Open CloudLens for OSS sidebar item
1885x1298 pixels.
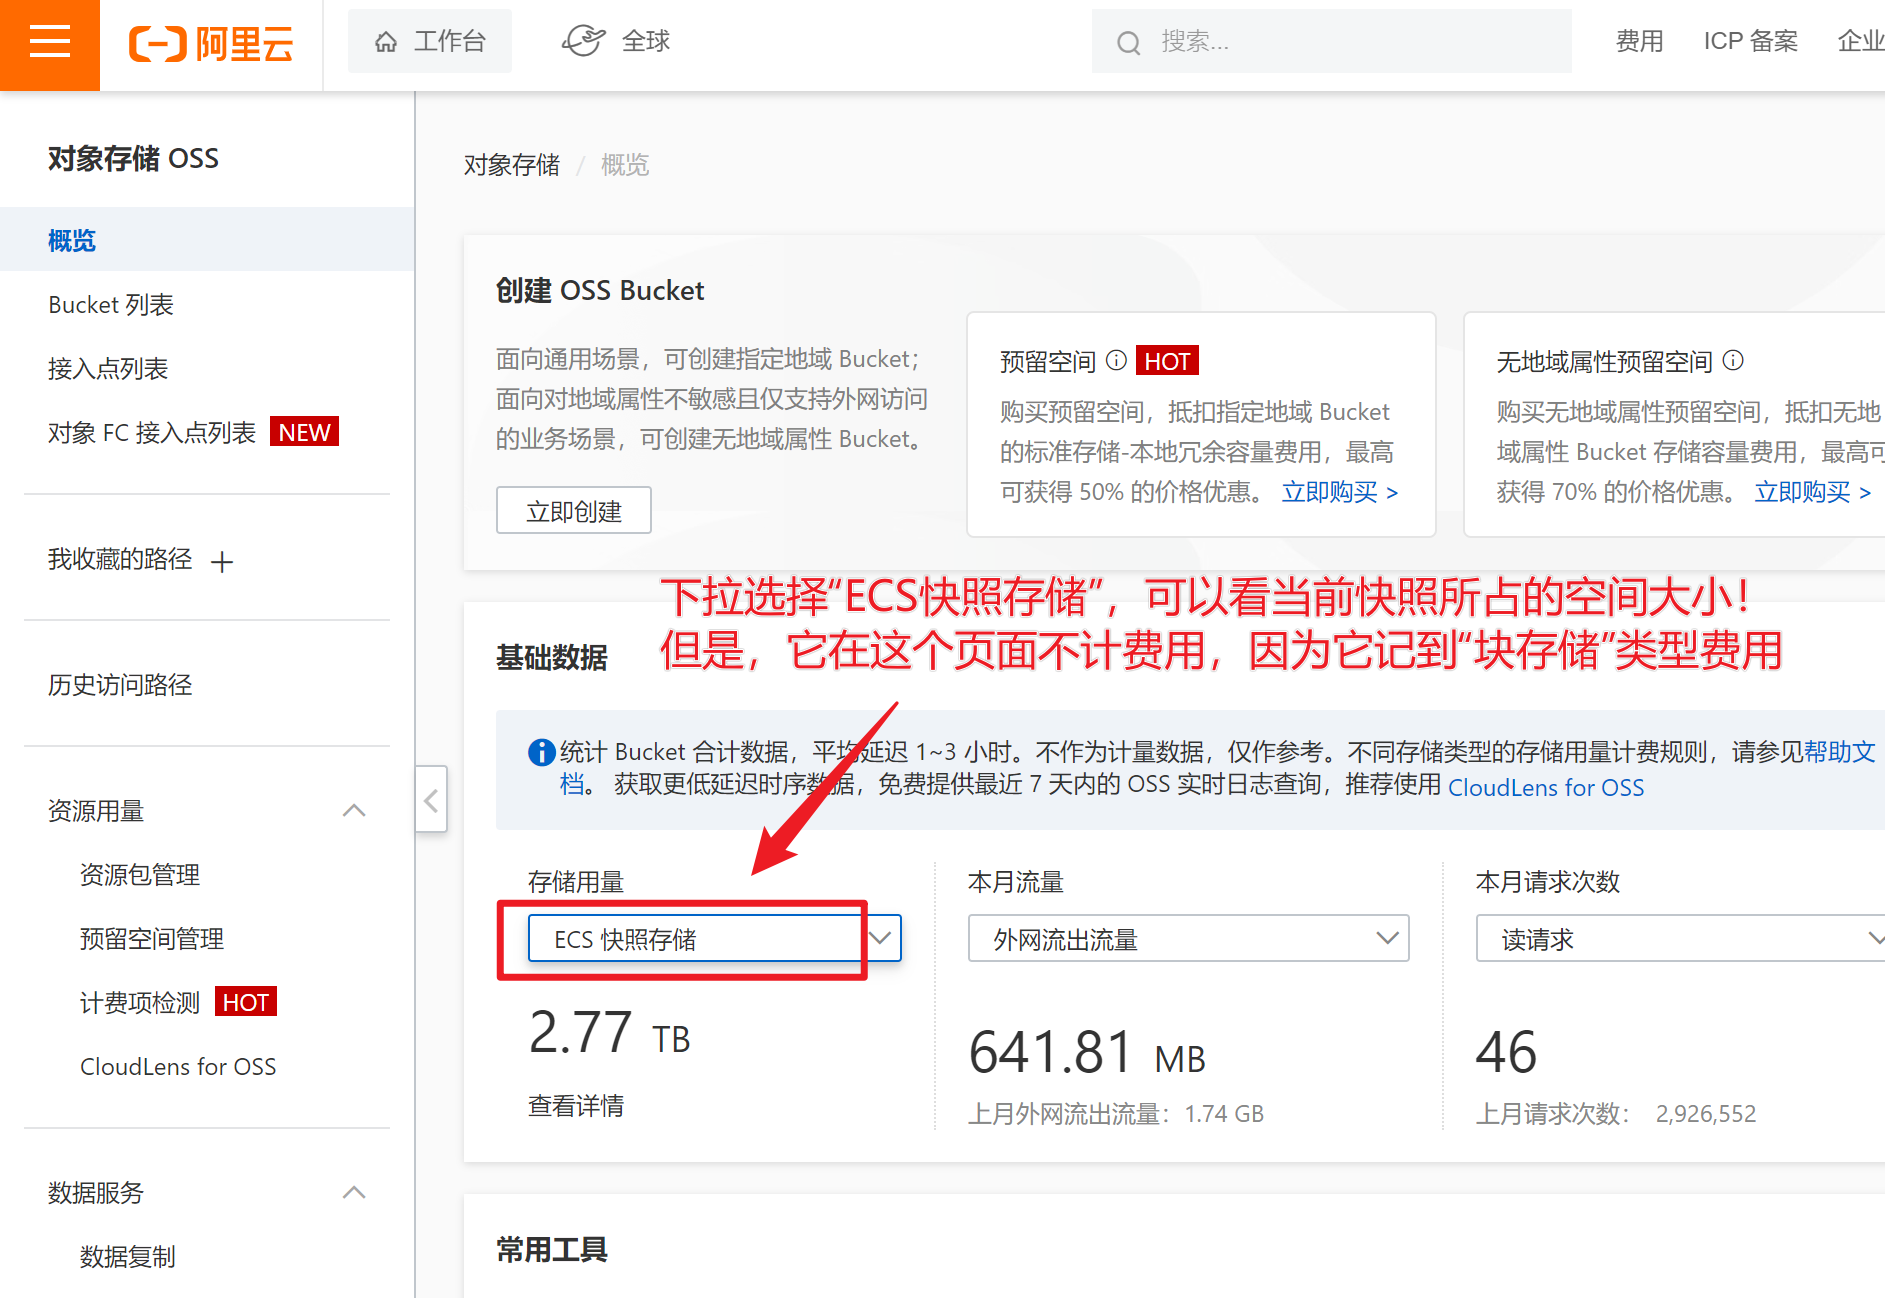point(178,1067)
